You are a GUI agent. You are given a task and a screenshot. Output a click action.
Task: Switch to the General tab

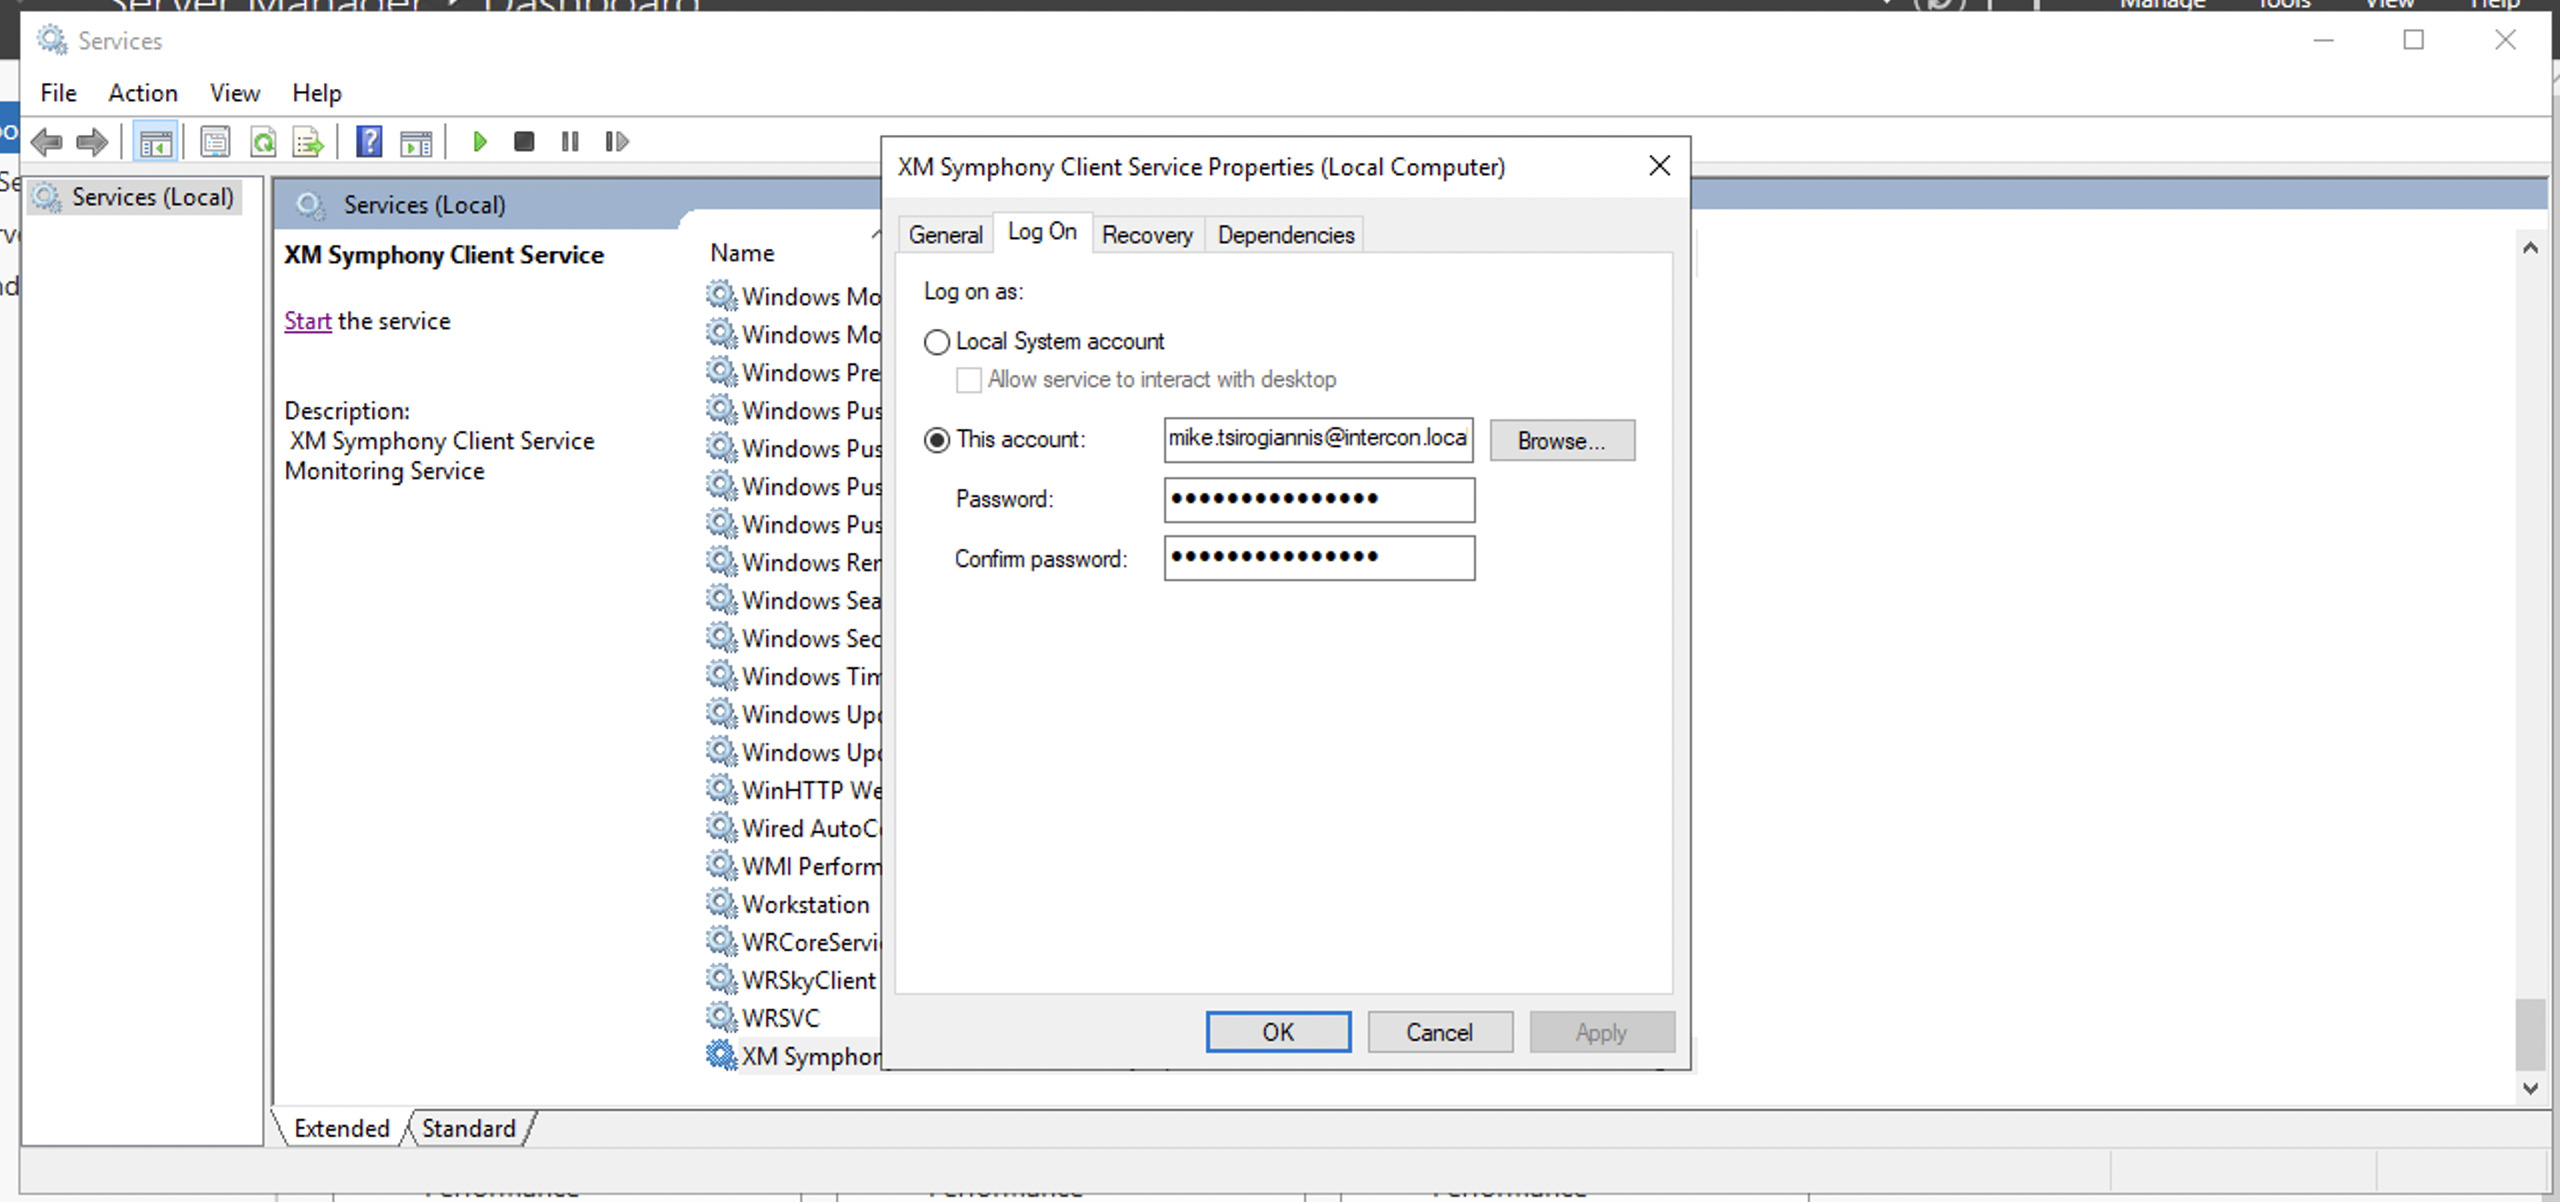tap(945, 235)
